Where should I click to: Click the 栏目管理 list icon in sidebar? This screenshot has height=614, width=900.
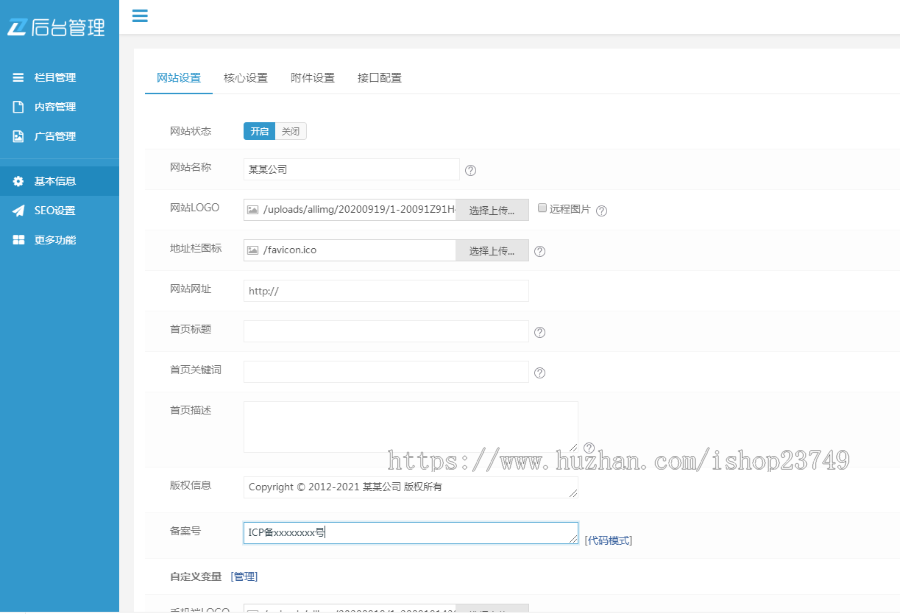point(18,77)
